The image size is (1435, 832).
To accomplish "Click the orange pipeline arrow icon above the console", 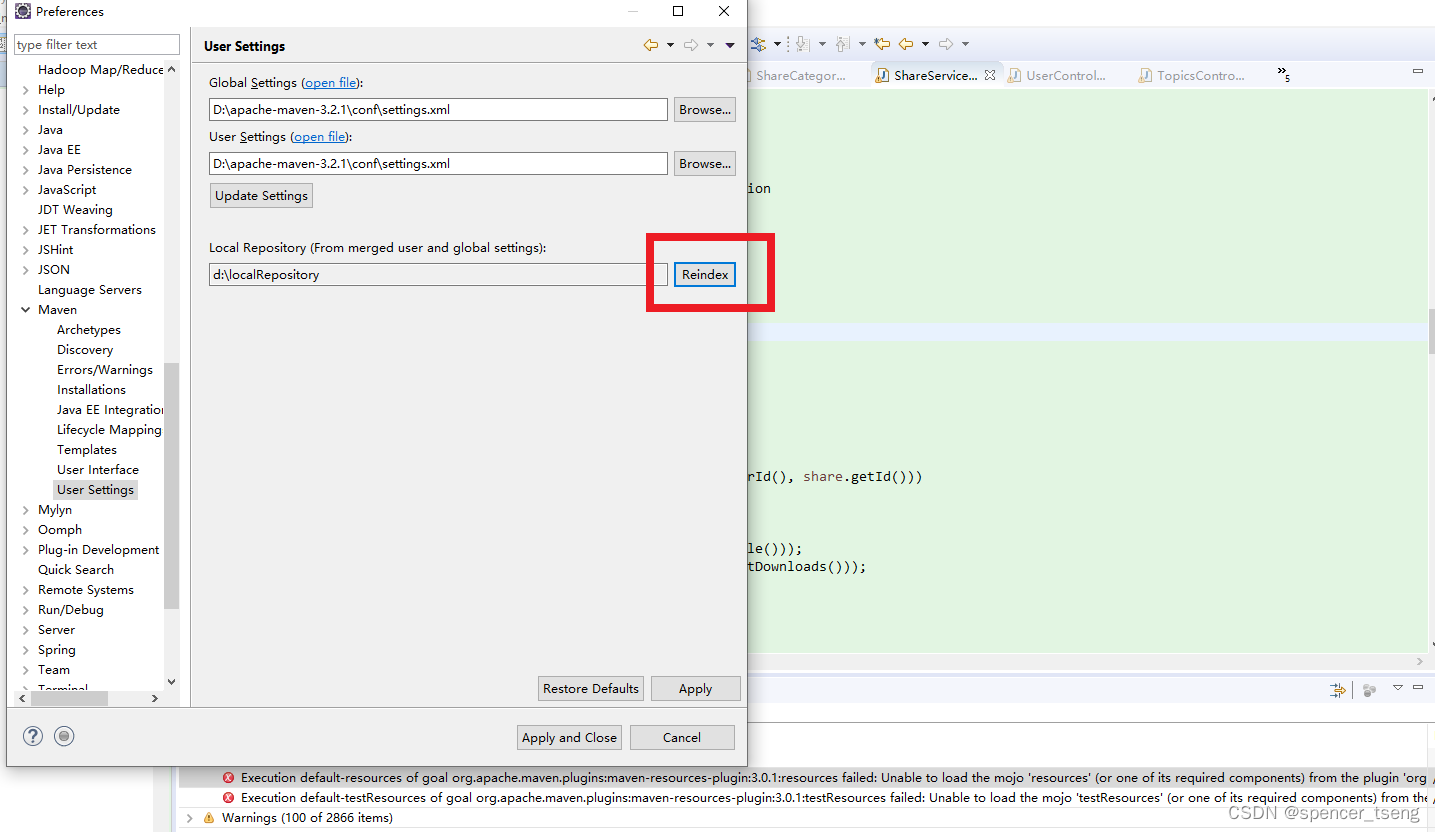I will [x=1339, y=689].
